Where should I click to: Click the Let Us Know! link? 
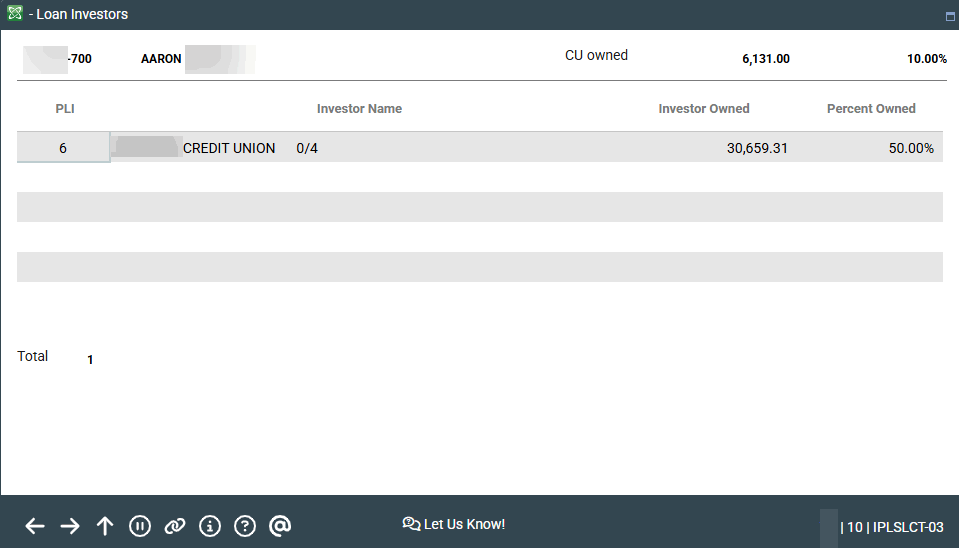click(454, 524)
